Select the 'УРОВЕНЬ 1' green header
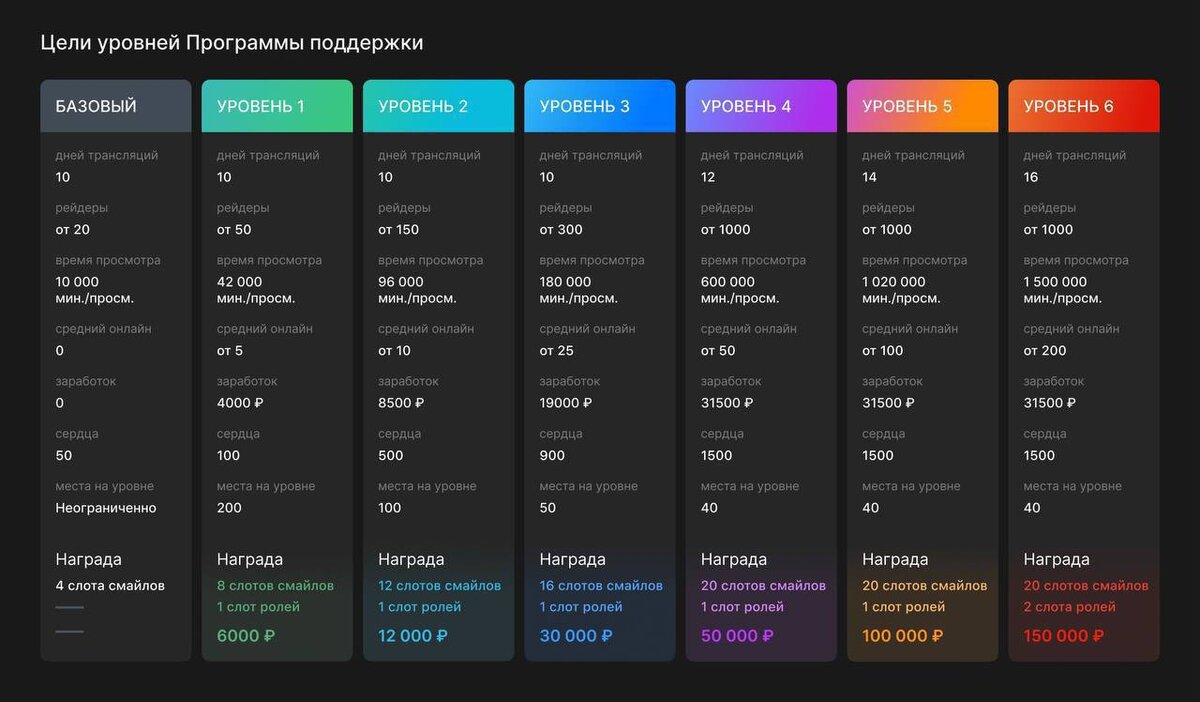1200x702 pixels. 277,106
